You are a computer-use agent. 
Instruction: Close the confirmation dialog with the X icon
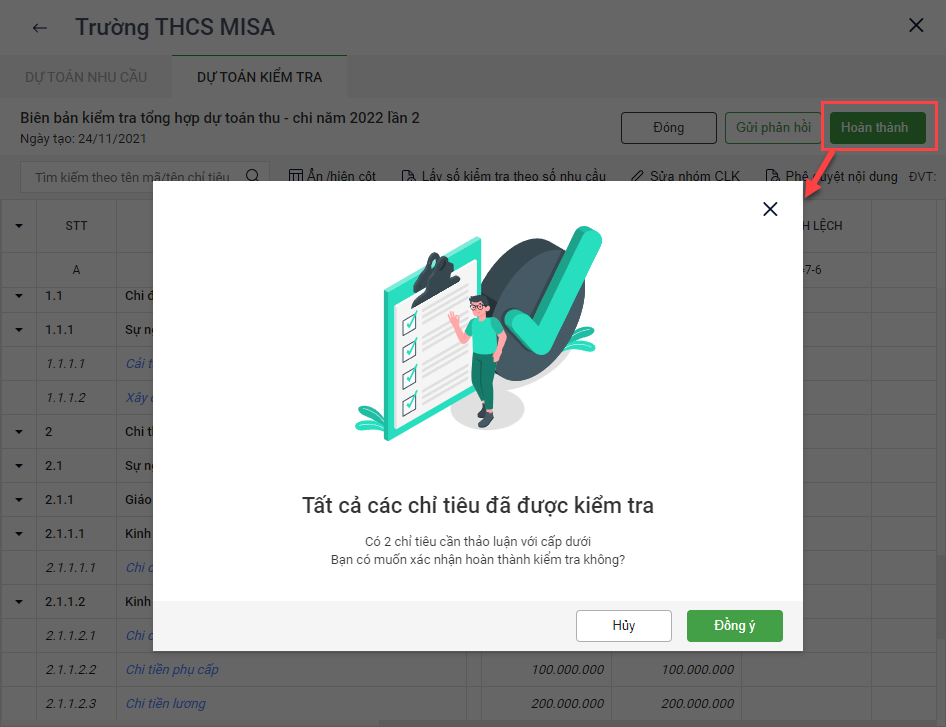(770, 209)
